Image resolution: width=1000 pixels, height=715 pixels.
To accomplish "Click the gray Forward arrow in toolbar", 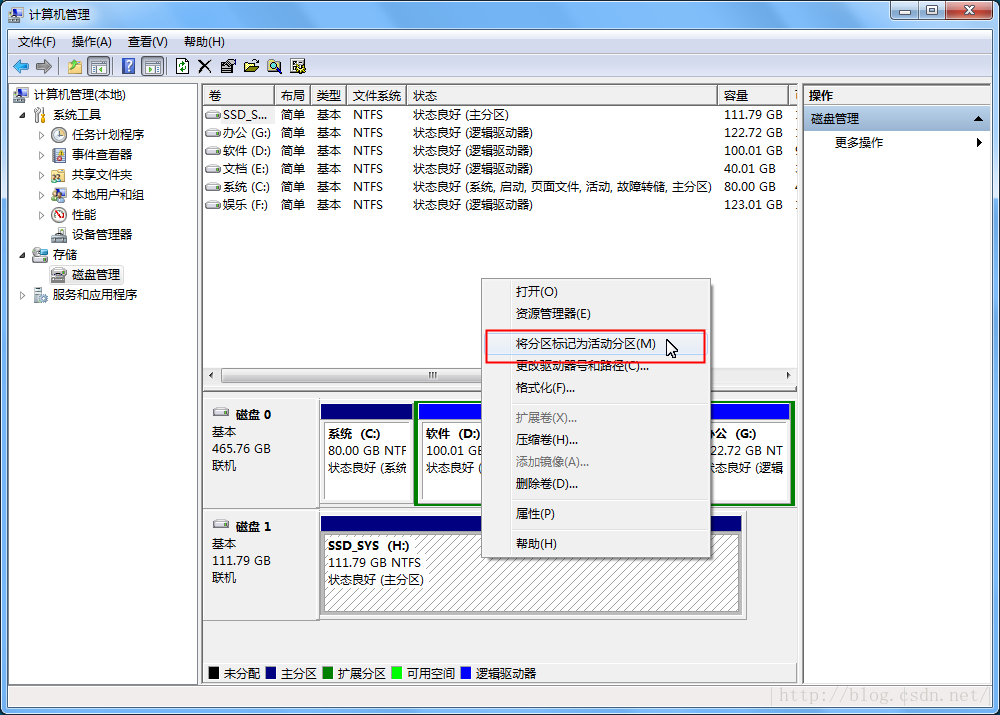I will (44, 66).
